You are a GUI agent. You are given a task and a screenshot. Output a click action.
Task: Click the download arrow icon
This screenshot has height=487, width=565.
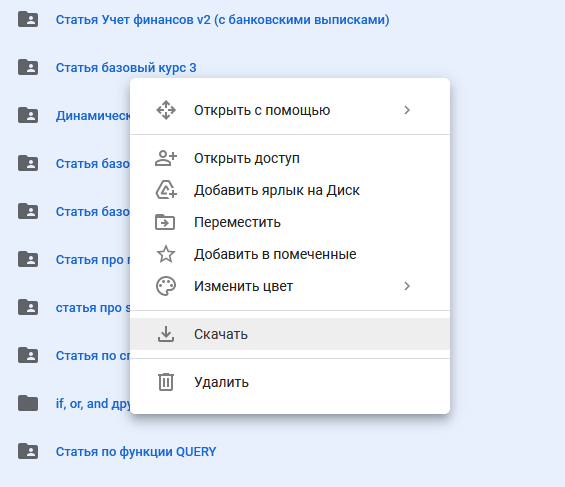[166, 334]
